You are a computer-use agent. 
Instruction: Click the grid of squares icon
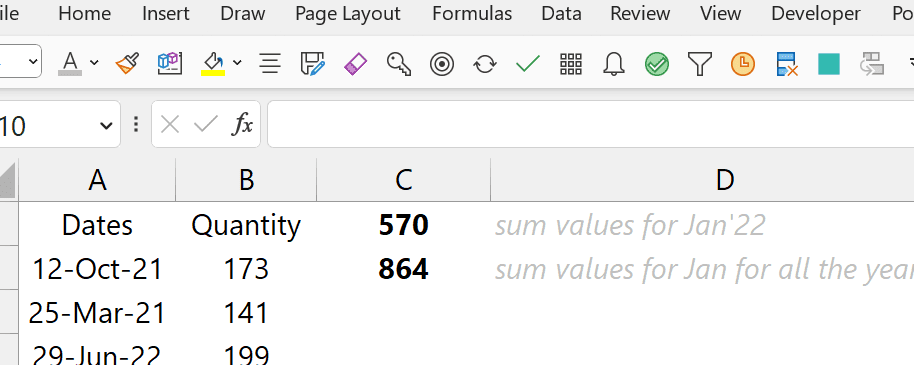coord(571,64)
